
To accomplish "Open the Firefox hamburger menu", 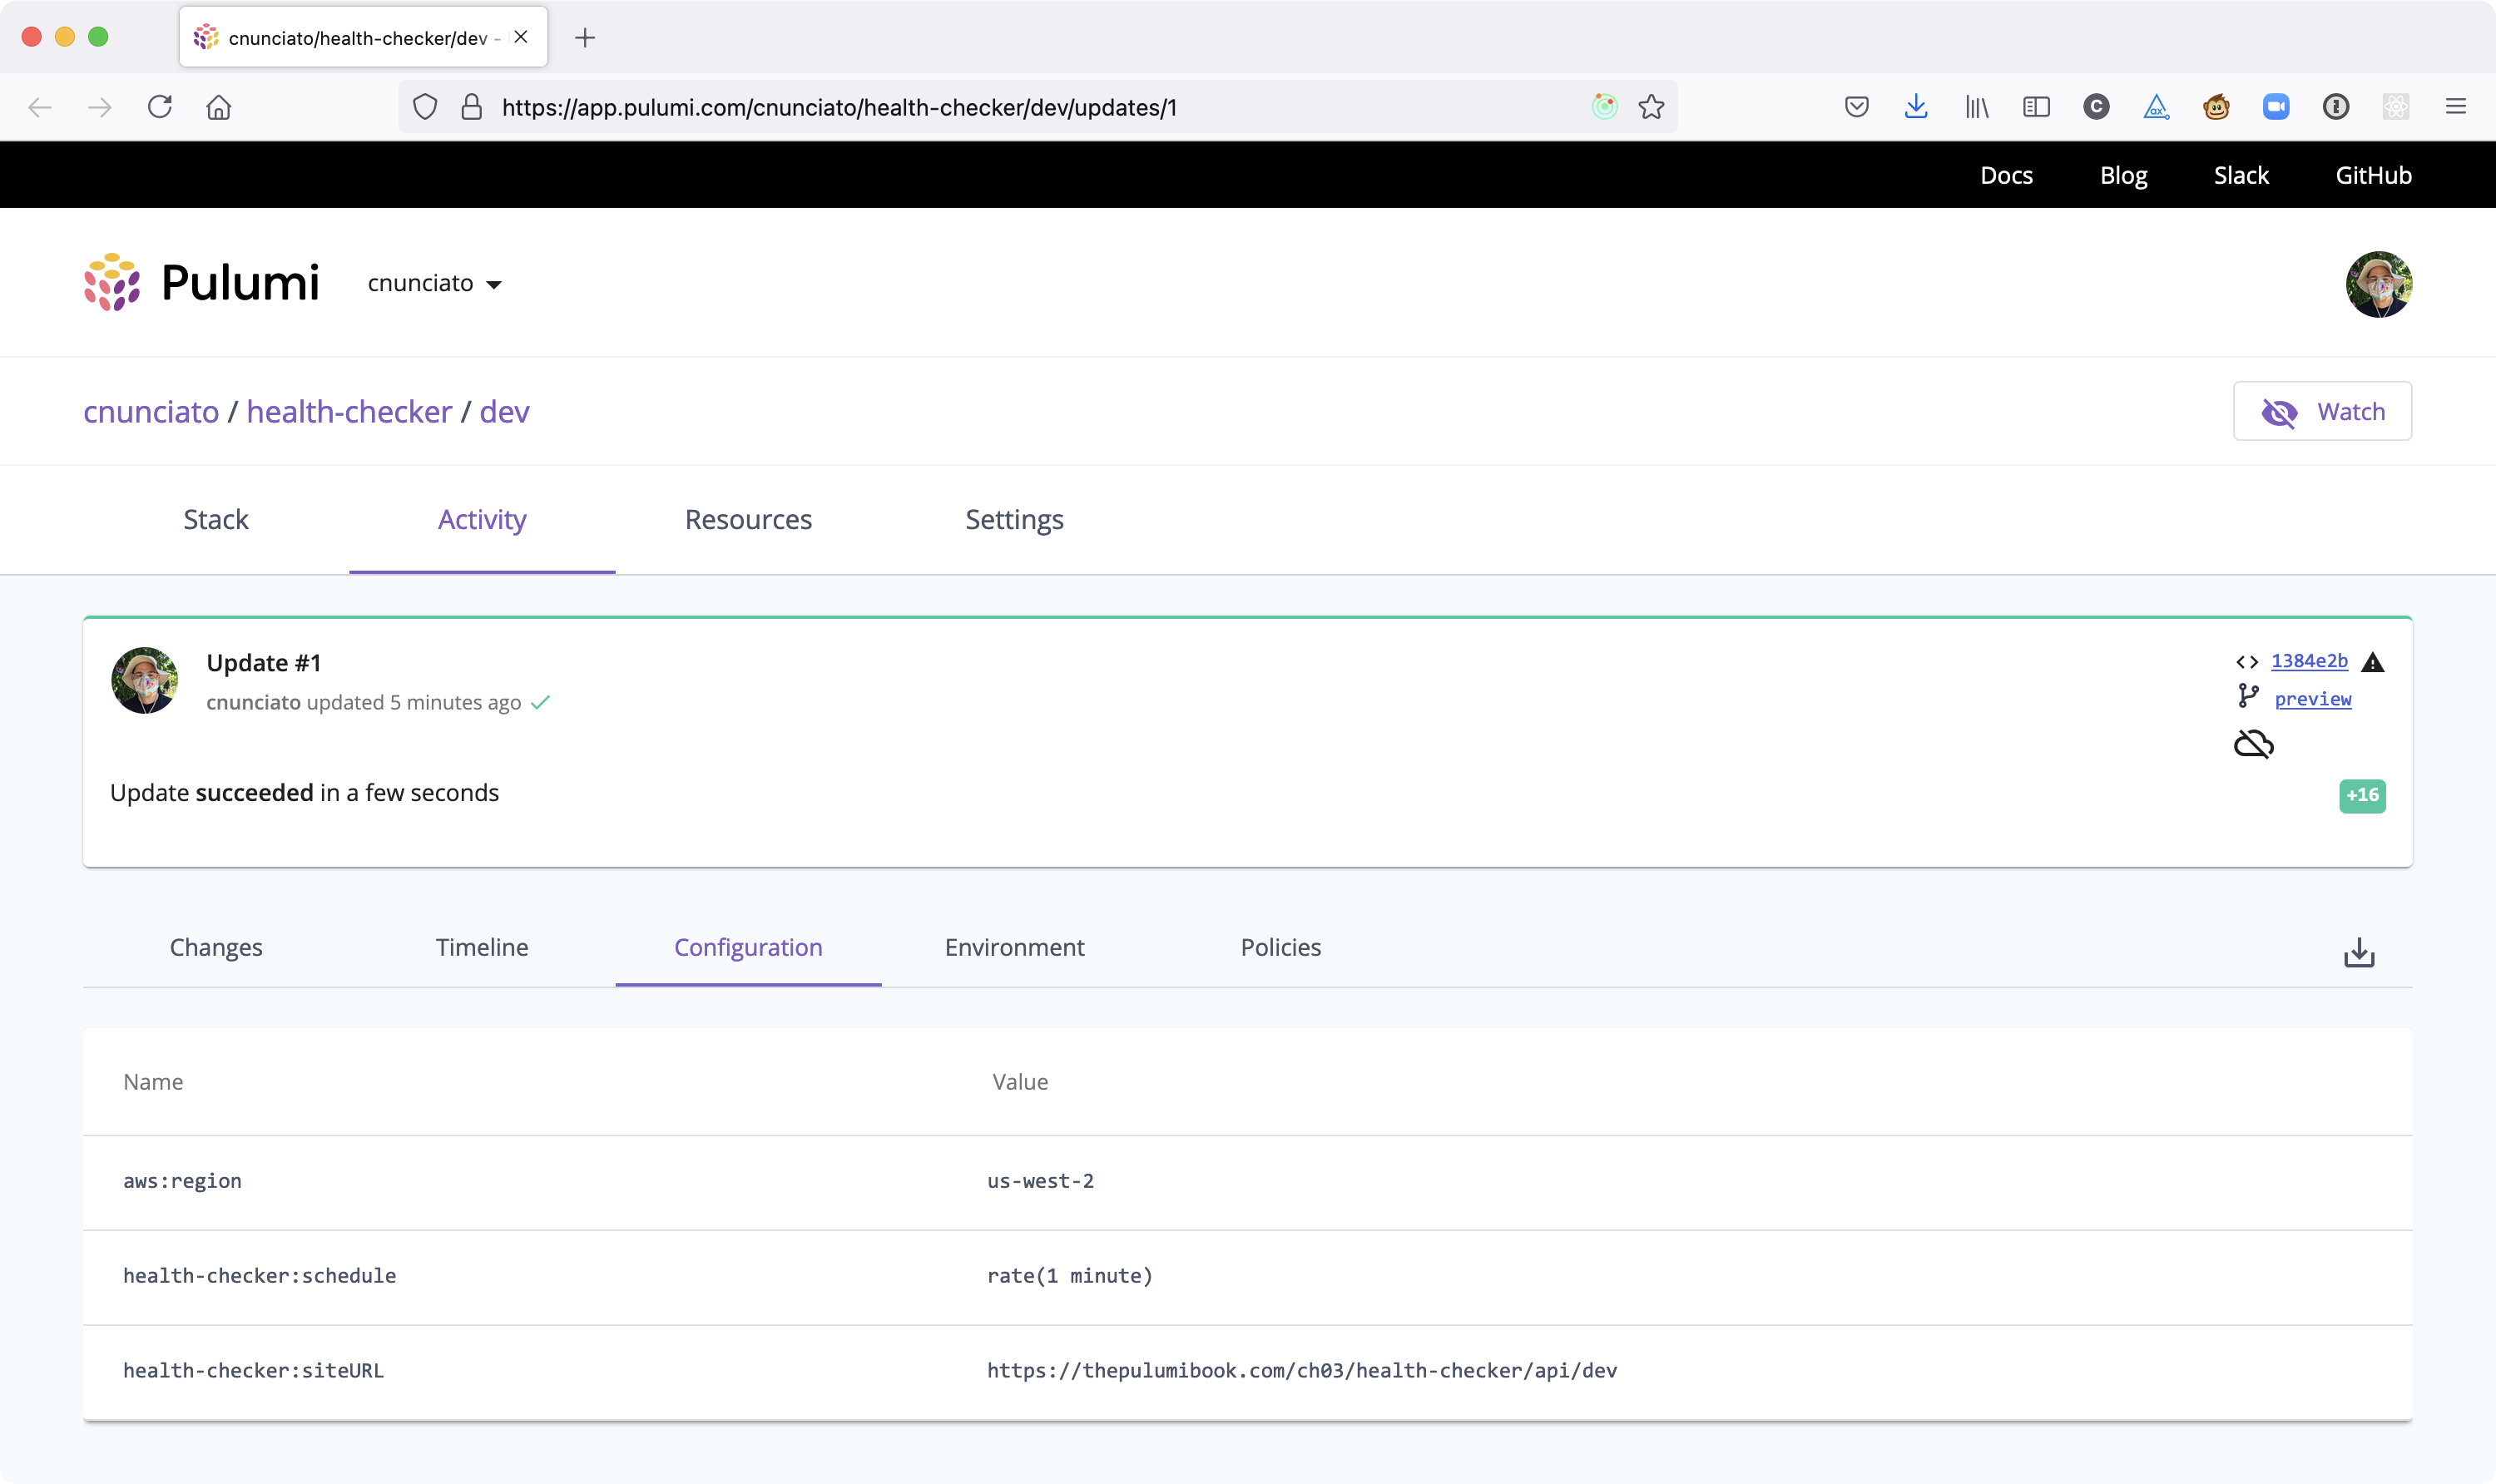I will tap(2456, 107).
